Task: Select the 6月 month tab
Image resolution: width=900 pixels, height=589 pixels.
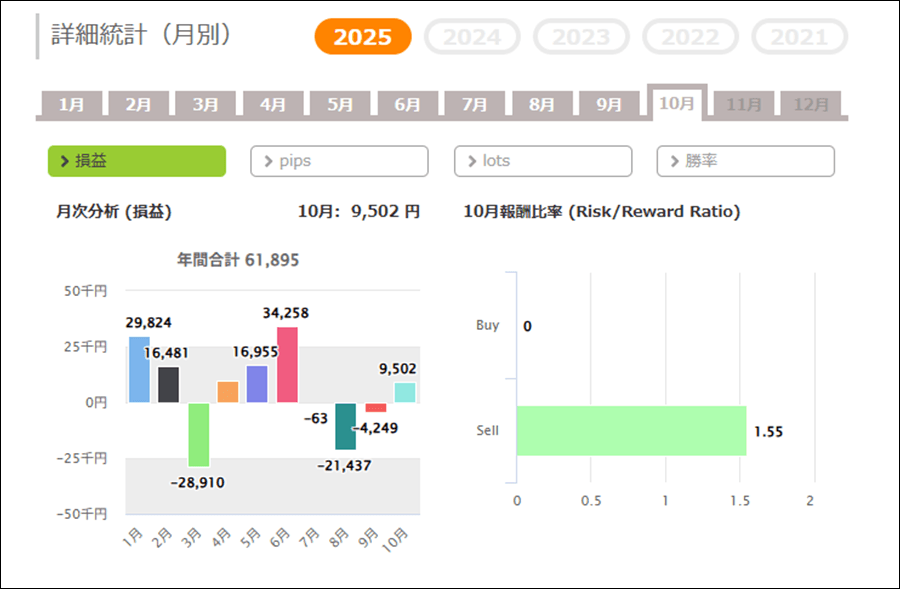Action: coord(407,104)
